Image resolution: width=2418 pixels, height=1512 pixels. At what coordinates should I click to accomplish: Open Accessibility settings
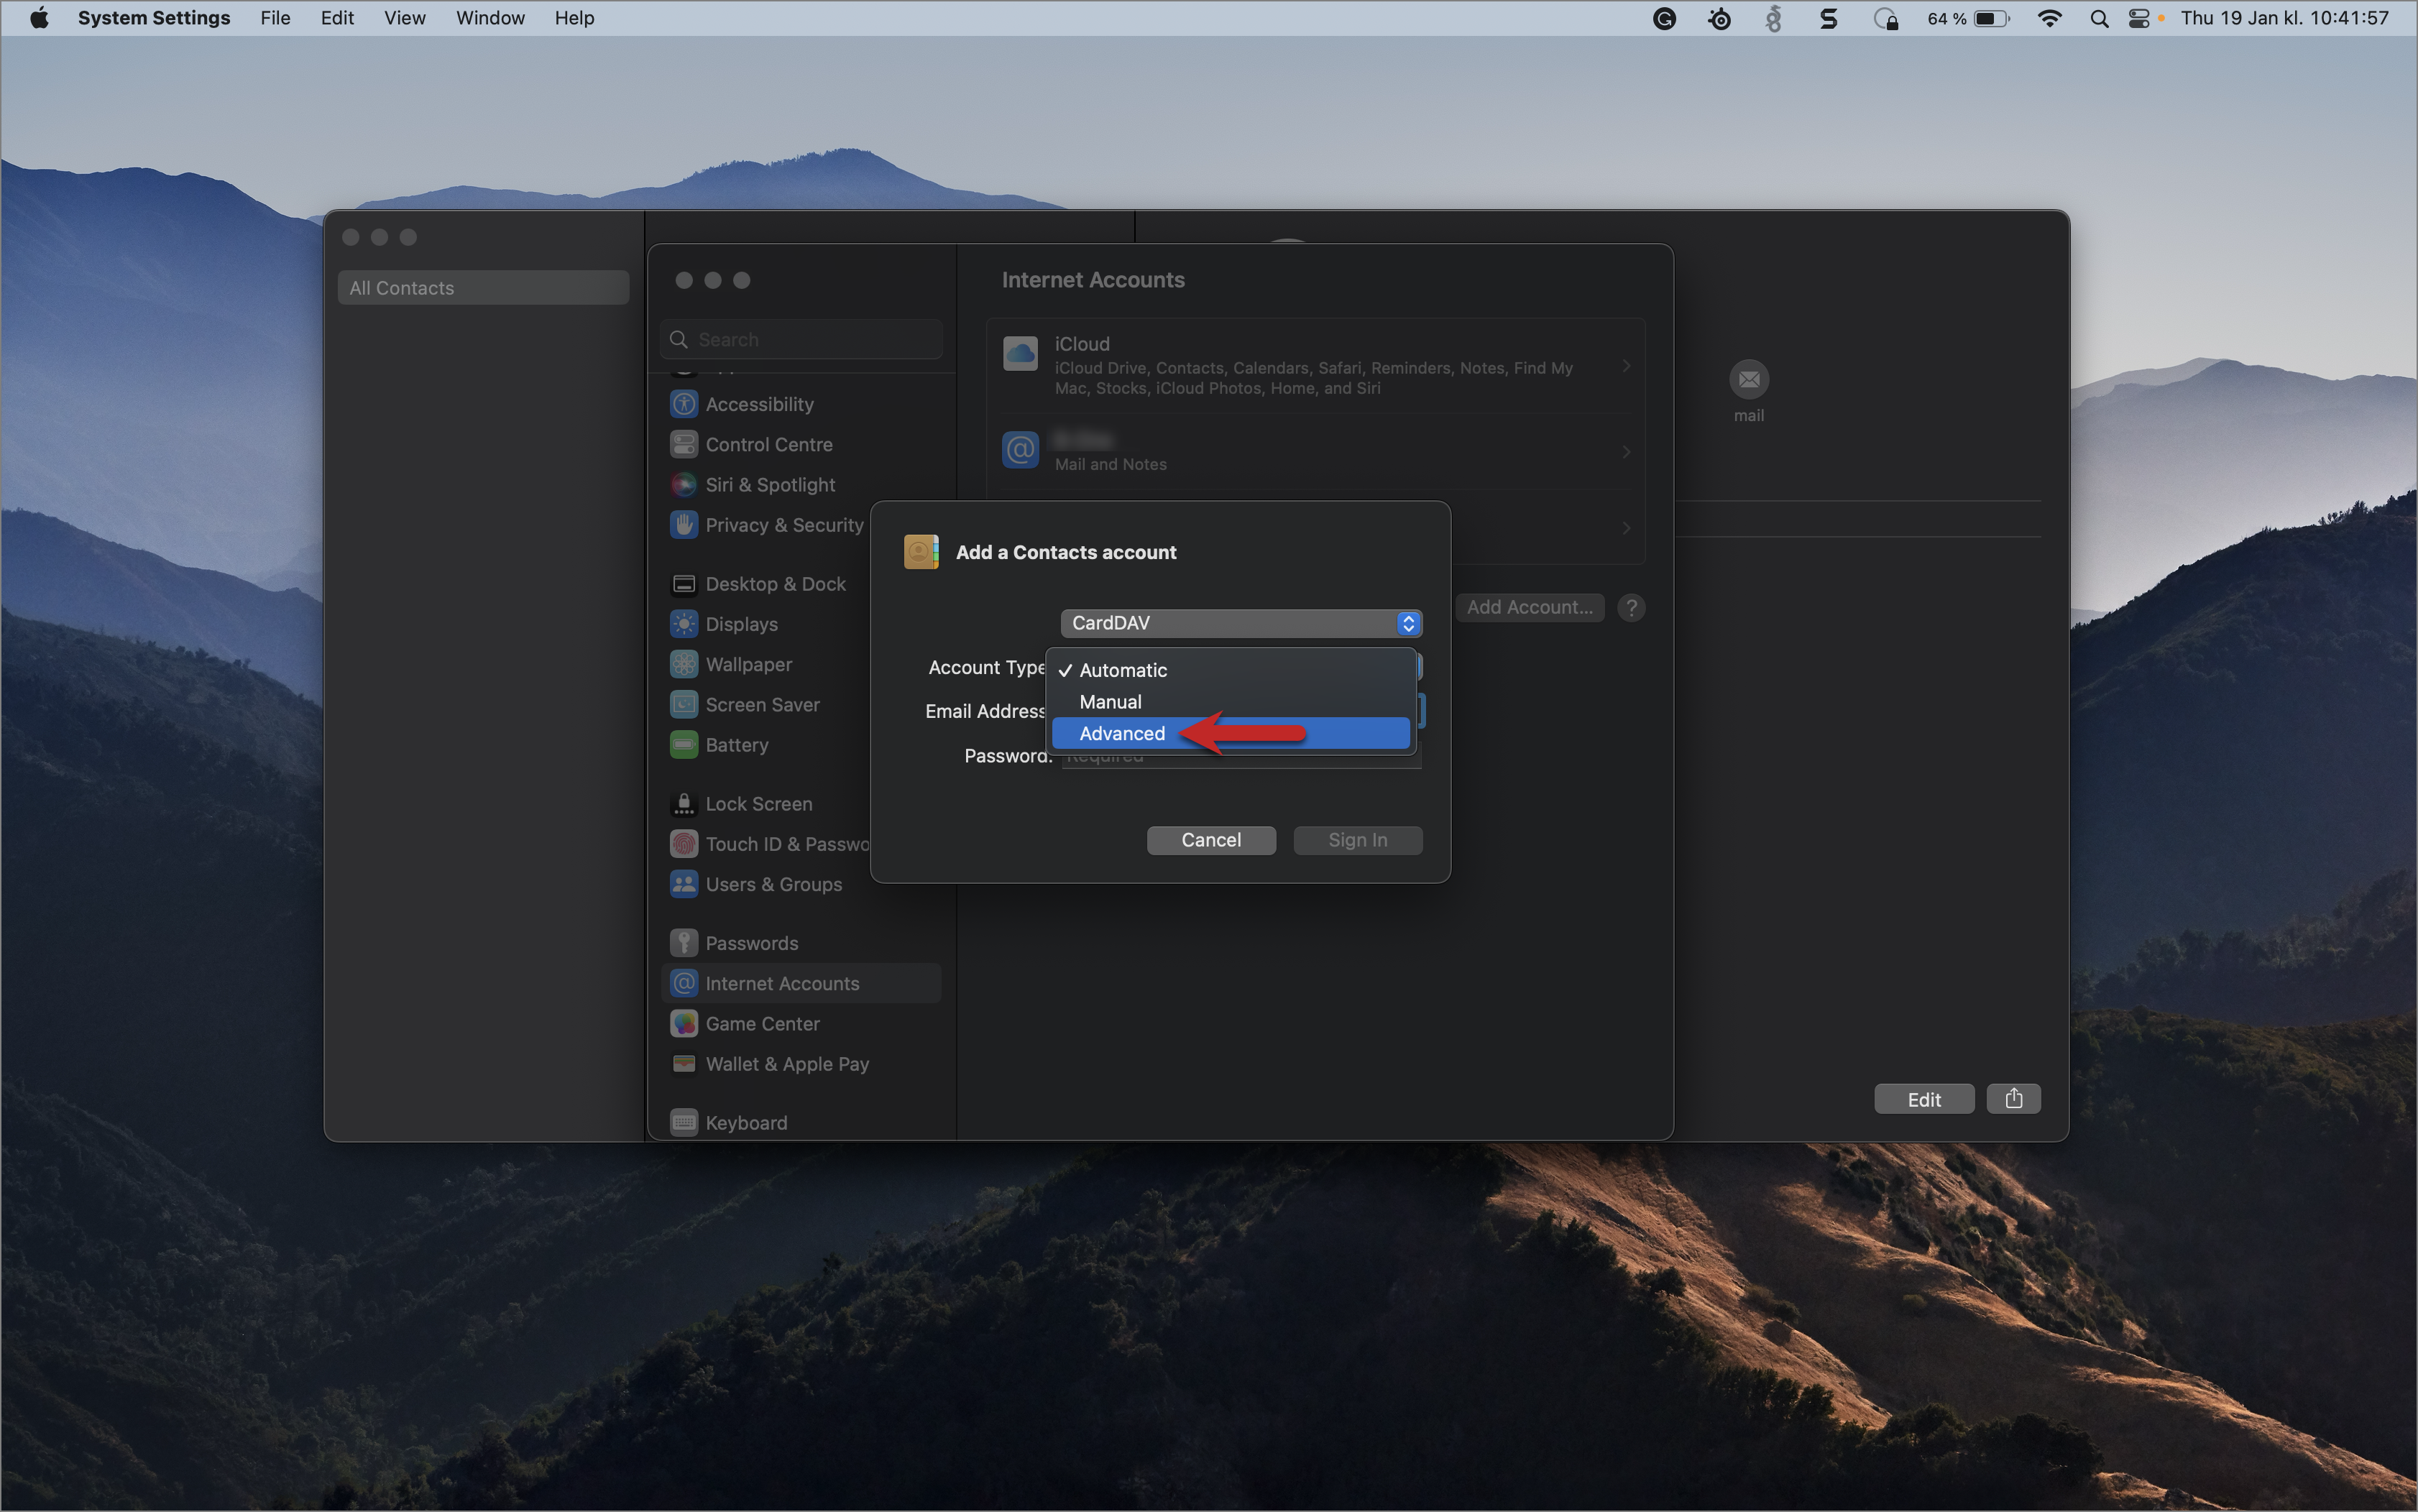click(x=801, y=404)
